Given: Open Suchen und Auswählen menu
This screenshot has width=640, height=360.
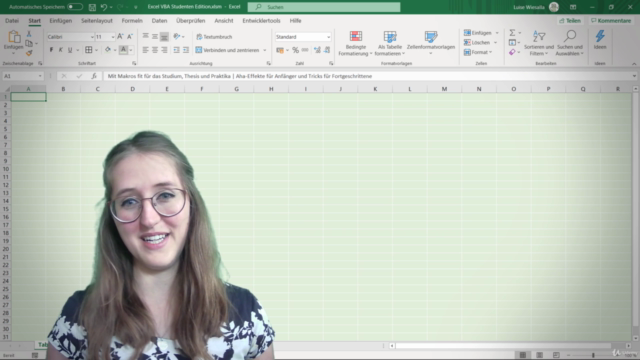Looking at the screenshot, I should click(570, 43).
